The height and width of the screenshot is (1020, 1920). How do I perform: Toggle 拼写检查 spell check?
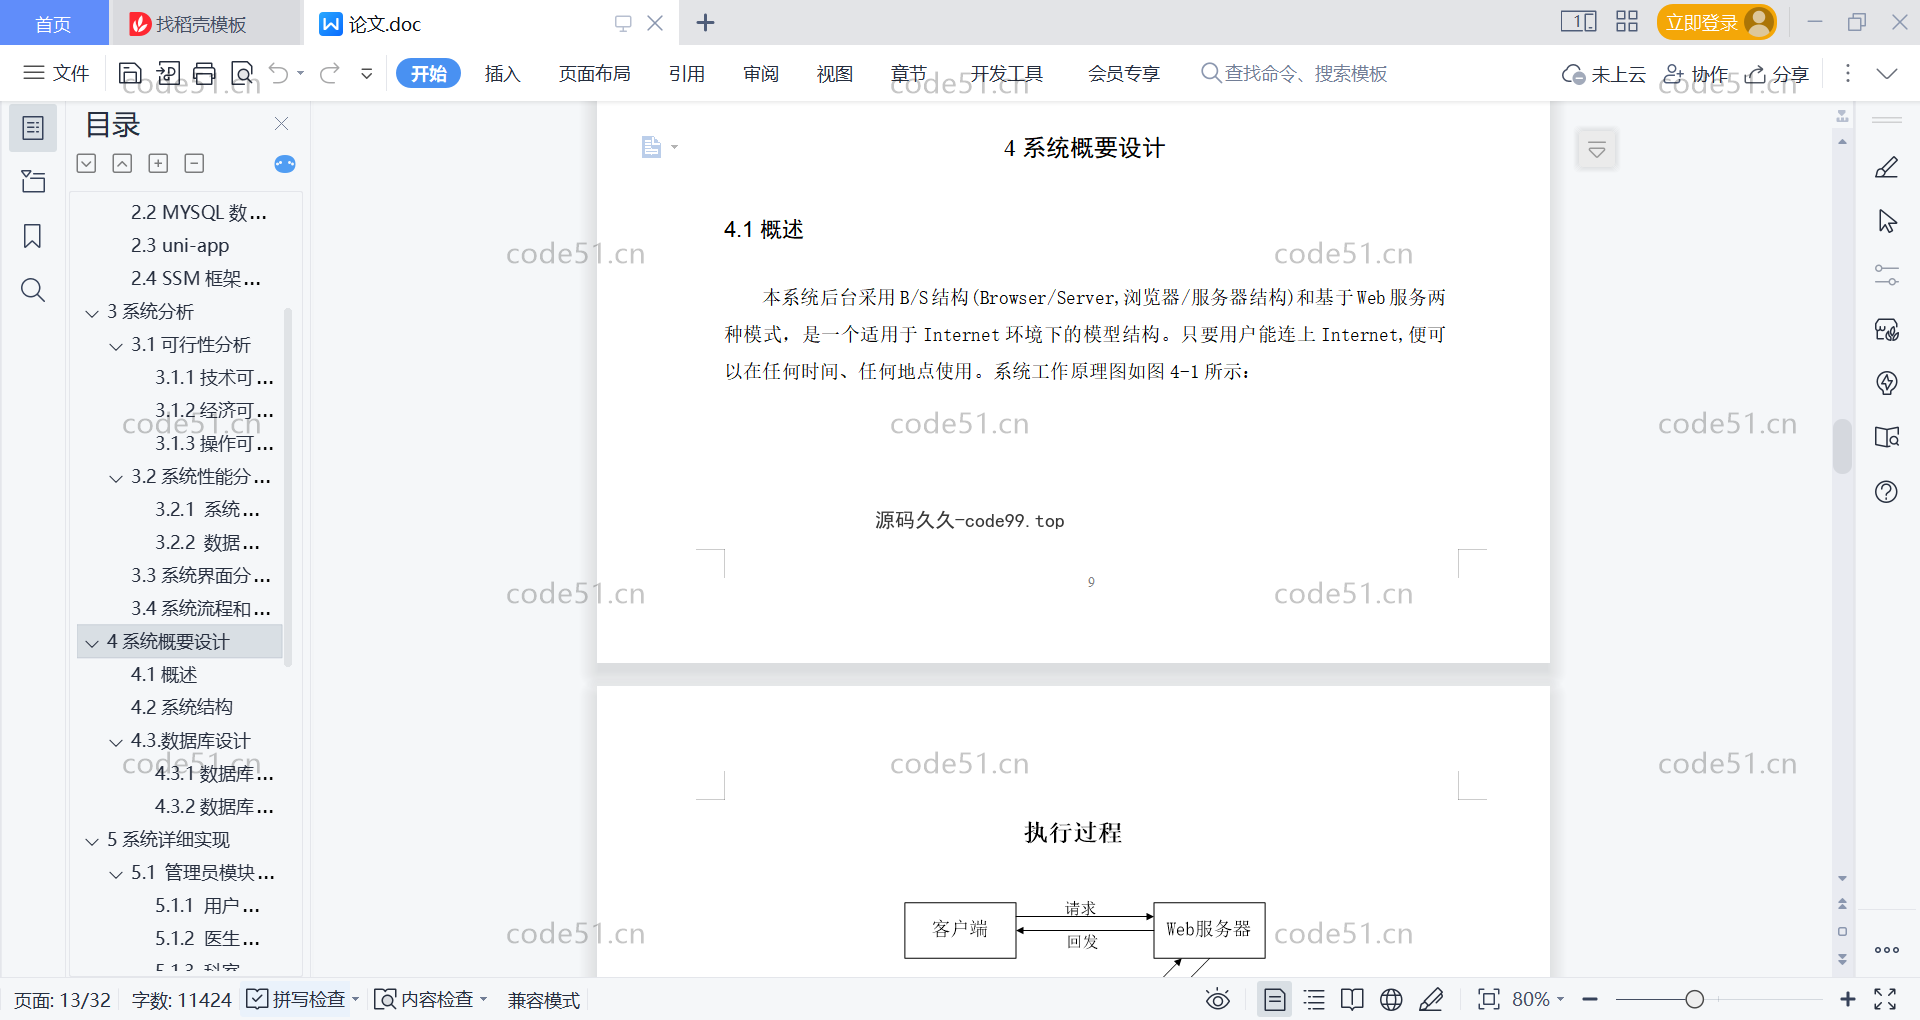296,999
